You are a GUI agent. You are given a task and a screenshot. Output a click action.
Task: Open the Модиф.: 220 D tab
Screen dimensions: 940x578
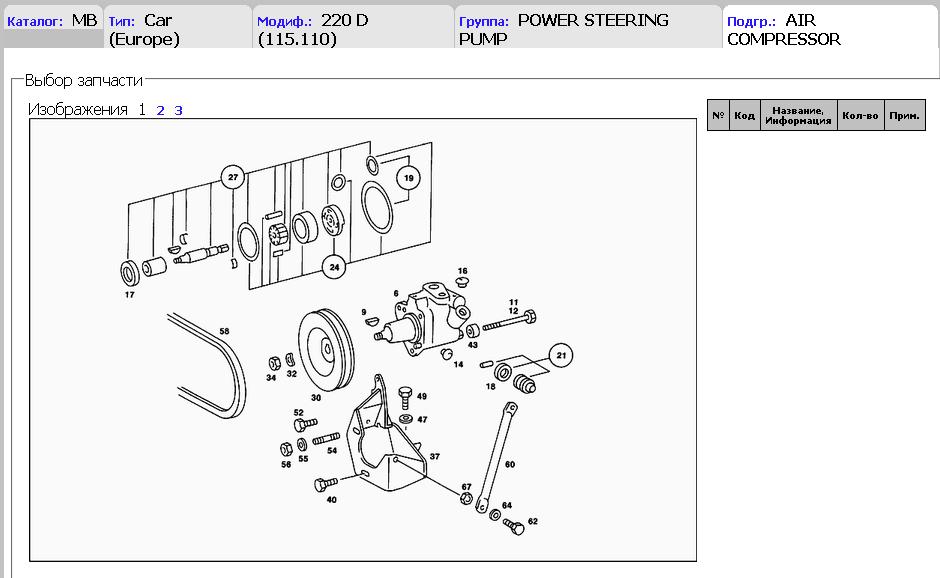coord(352,29)
